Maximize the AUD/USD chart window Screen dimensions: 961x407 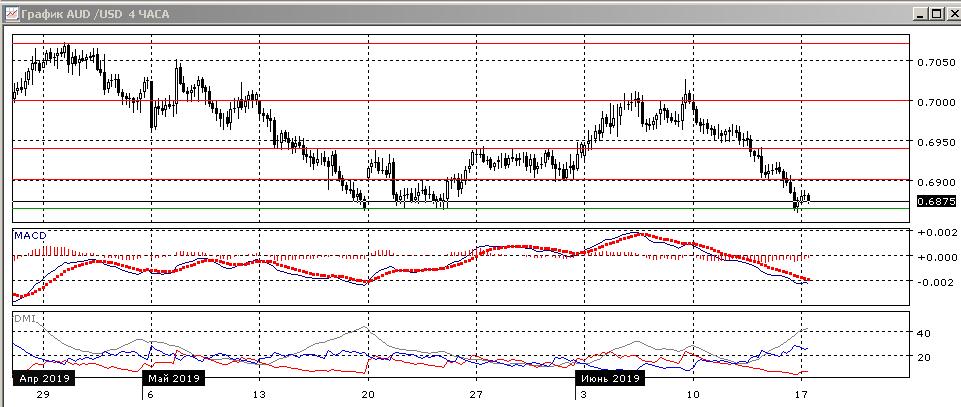click(935, 13)
